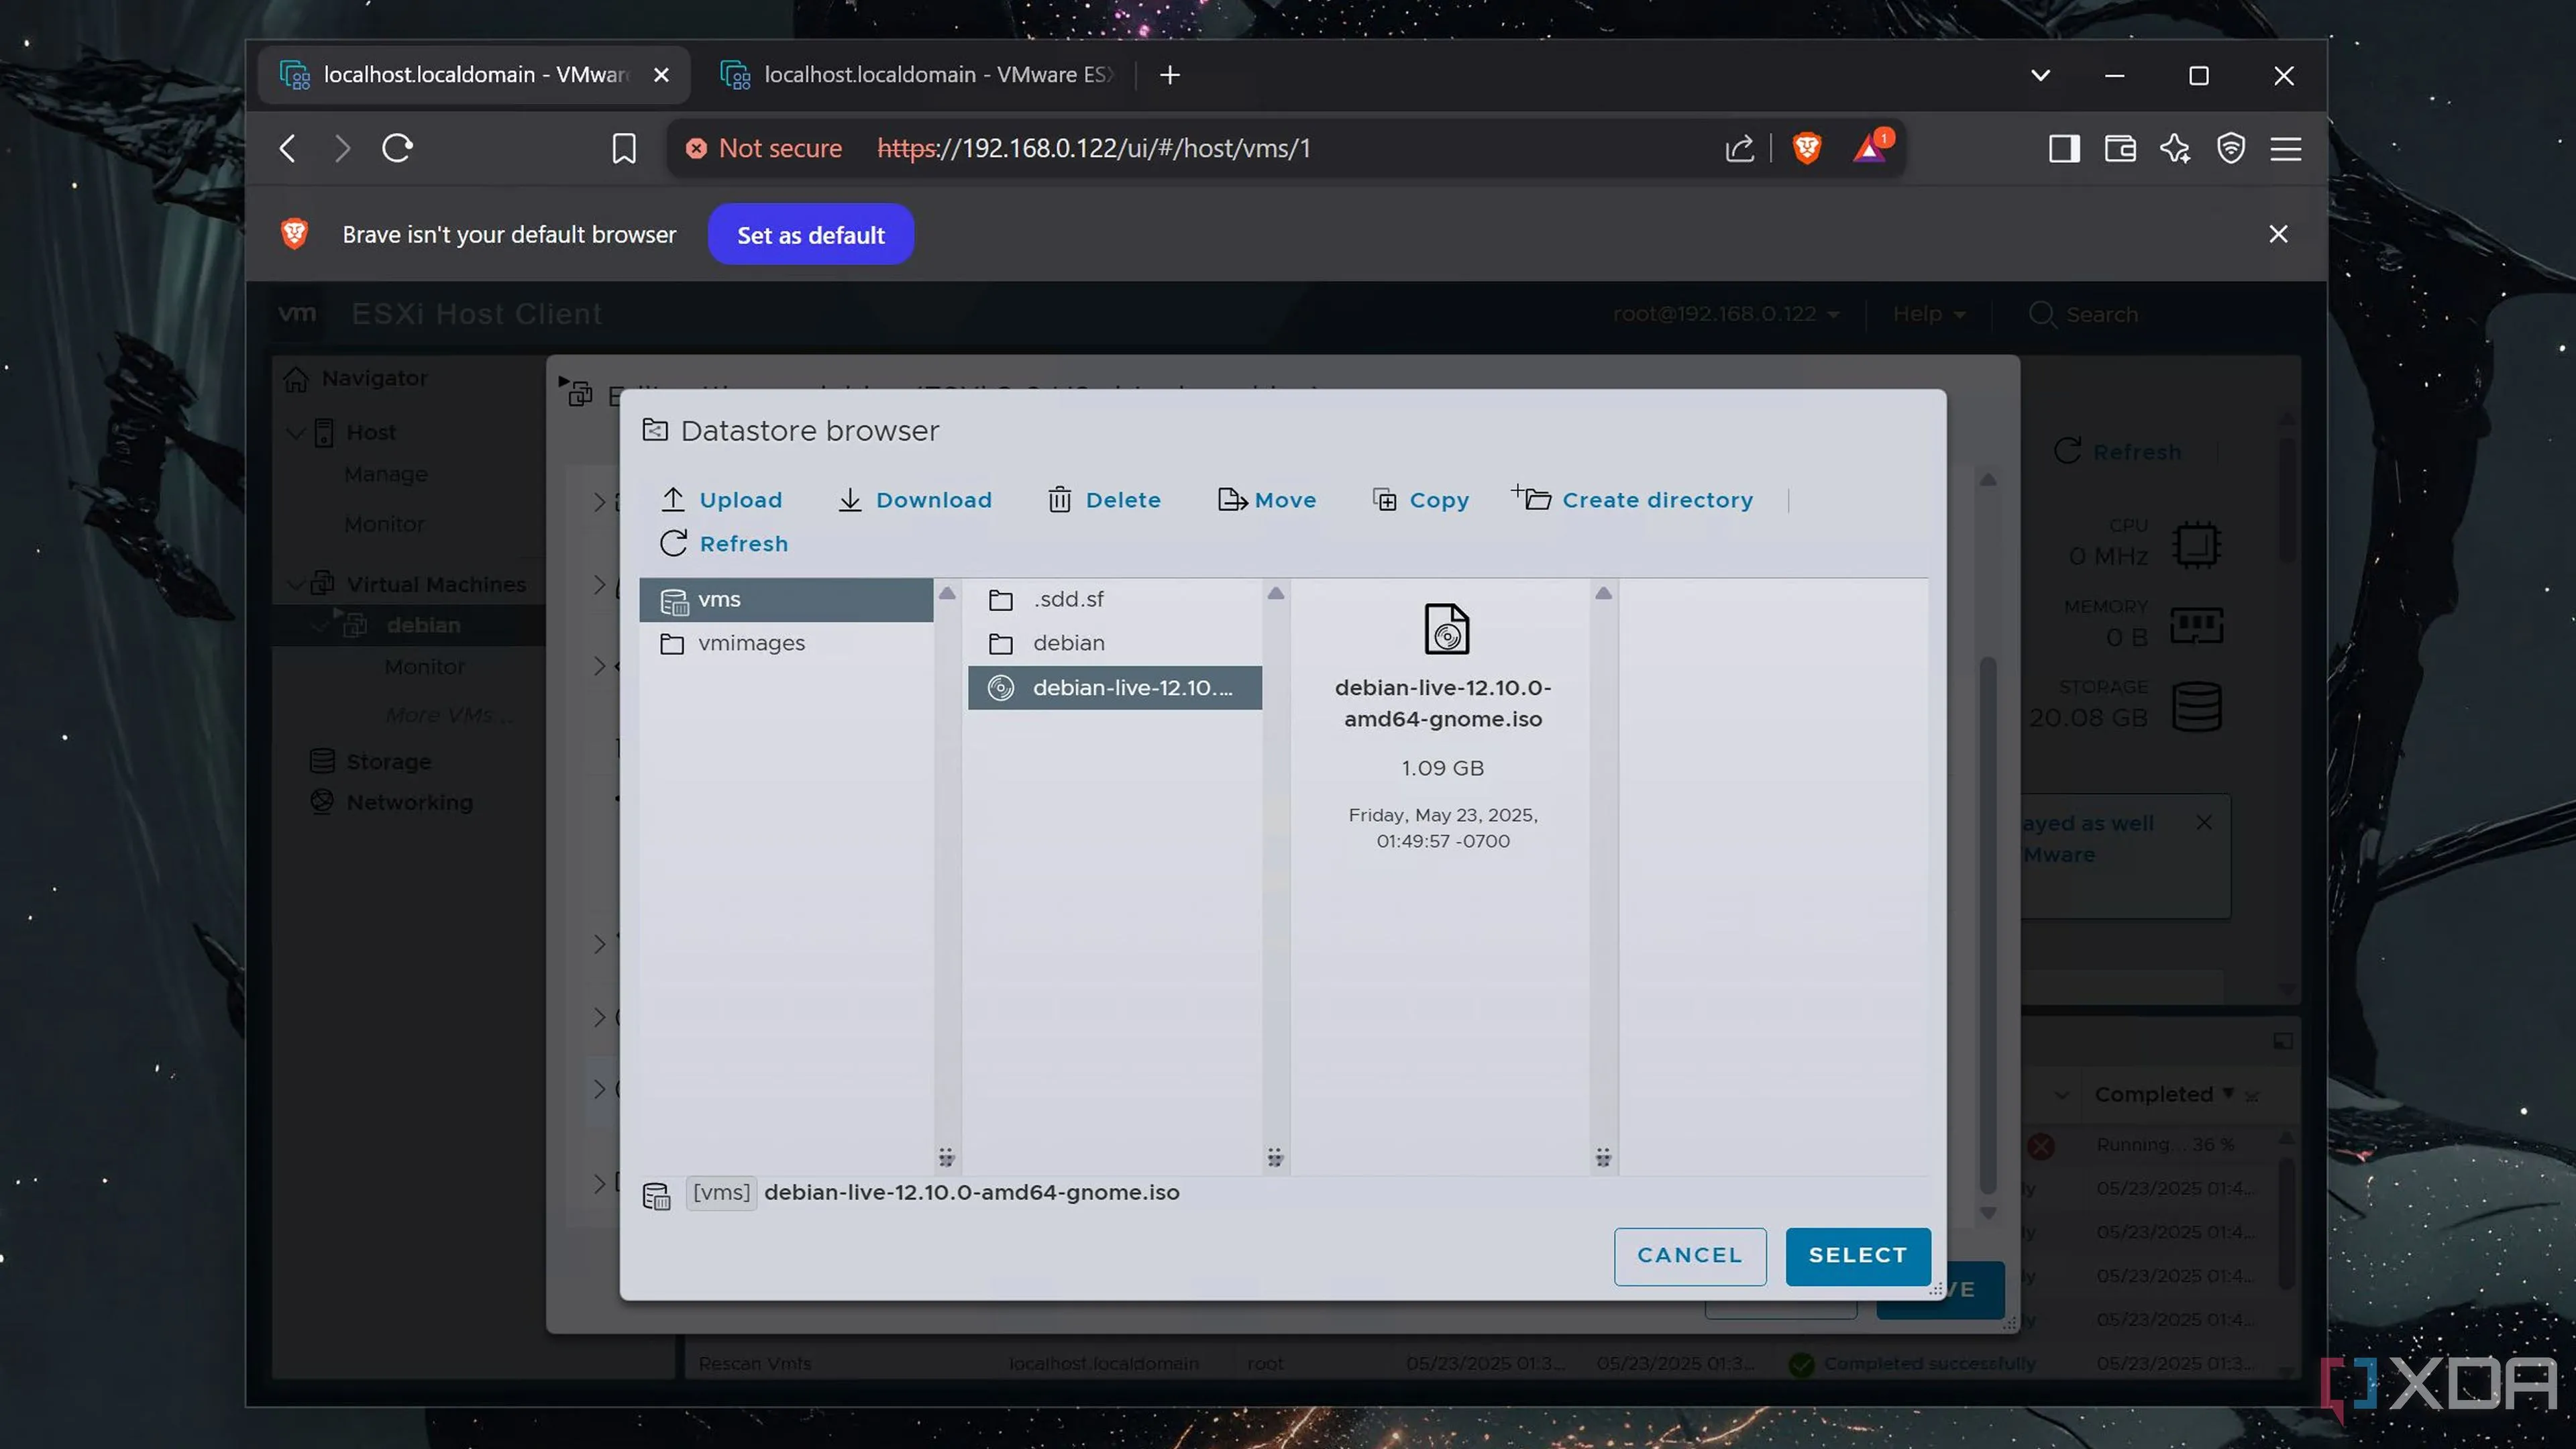Click More VMs link in navigator
The width and height of the screenshot is (2576, 1449).
tap(449, 715)
